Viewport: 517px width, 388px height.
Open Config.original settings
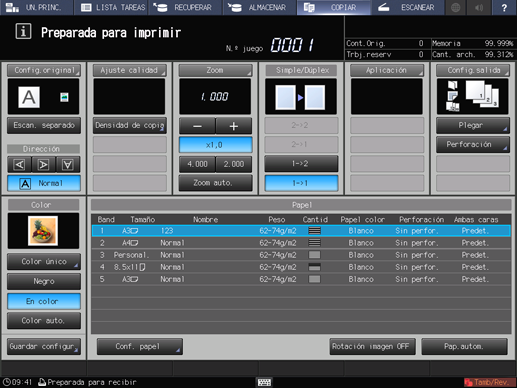click(x=44, y=70)
